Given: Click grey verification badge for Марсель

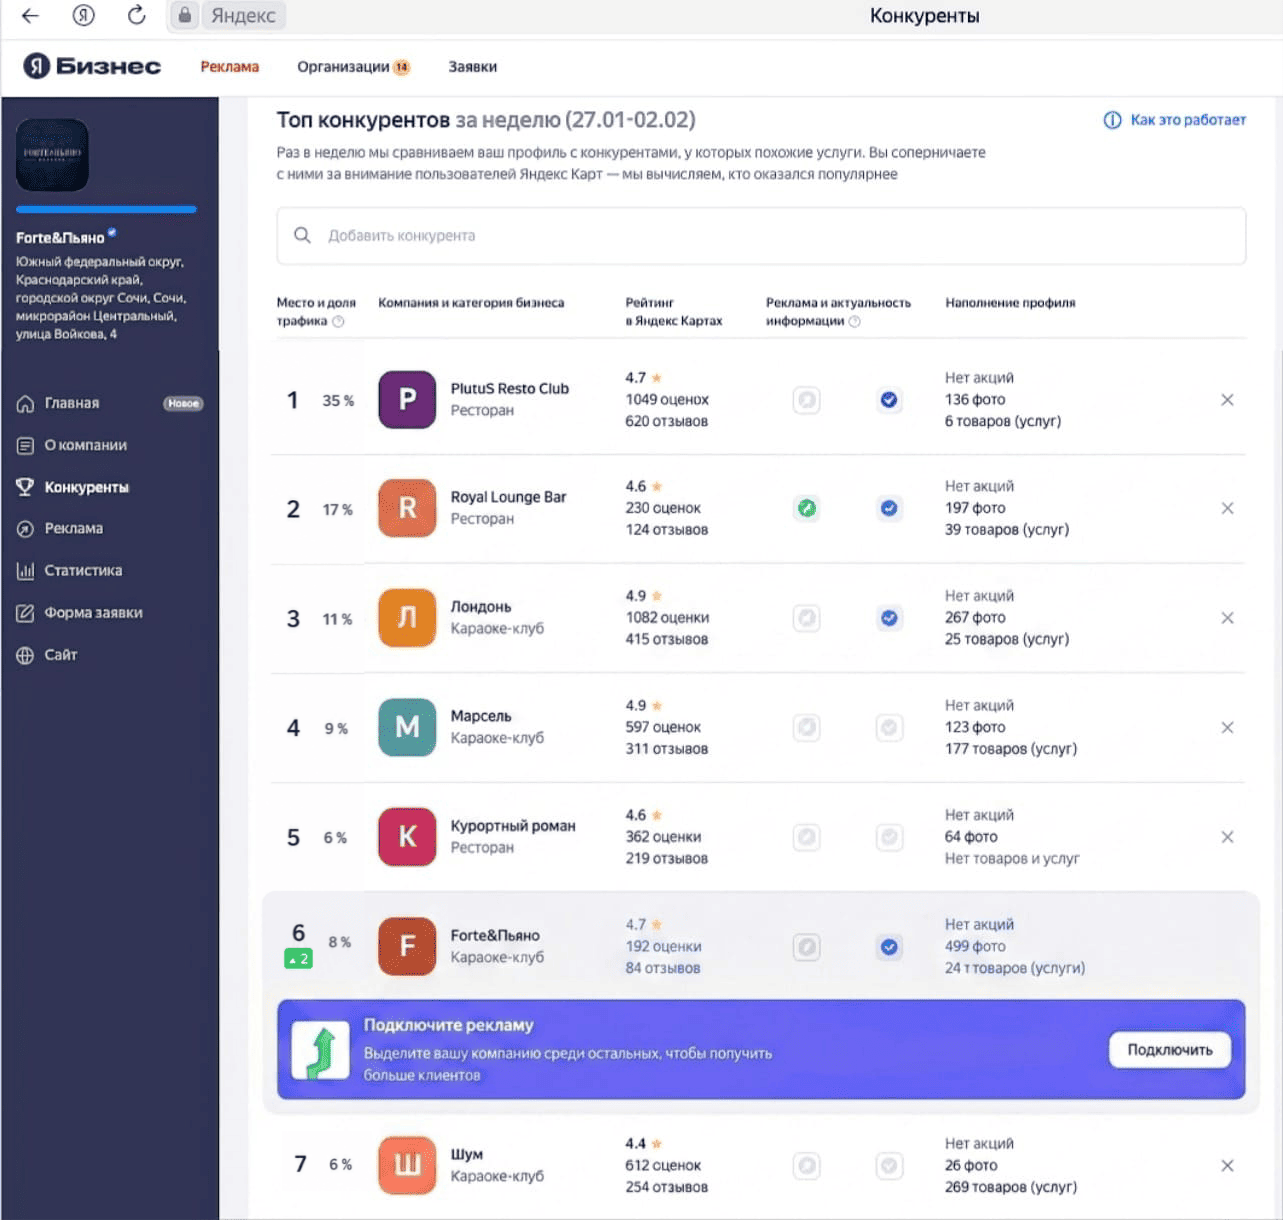Looking at the screenshot, I should [x=889, y=727].
